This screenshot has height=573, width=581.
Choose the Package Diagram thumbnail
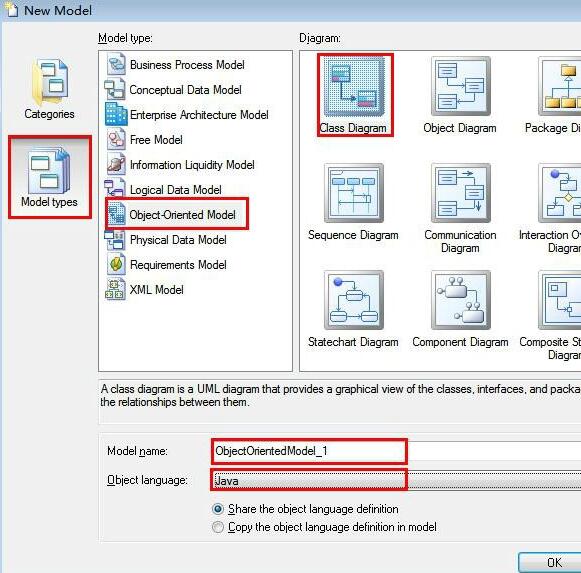pos(560,86)
